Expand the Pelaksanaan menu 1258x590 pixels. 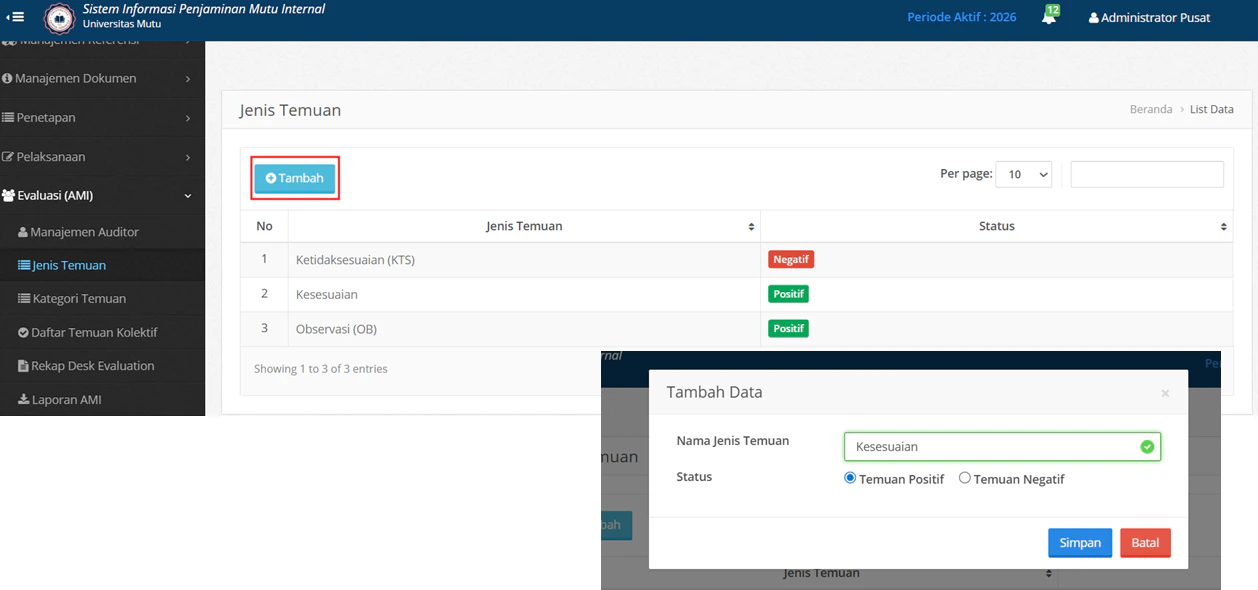pos(102,157)
